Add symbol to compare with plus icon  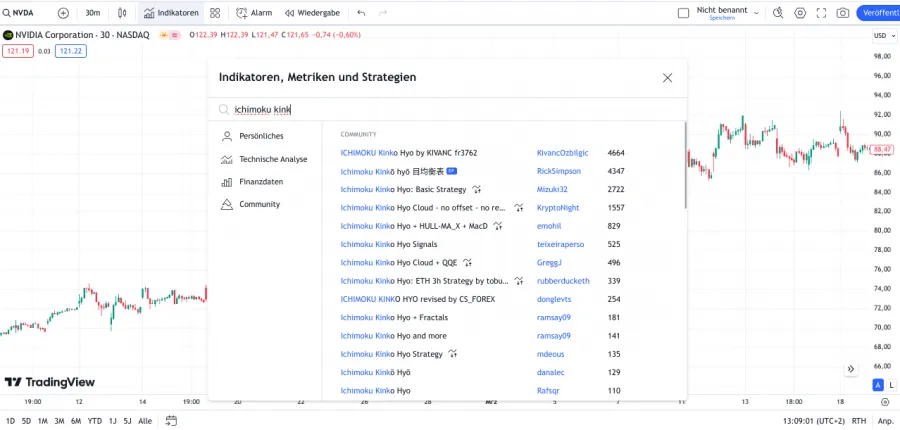[x=63, y=13]
